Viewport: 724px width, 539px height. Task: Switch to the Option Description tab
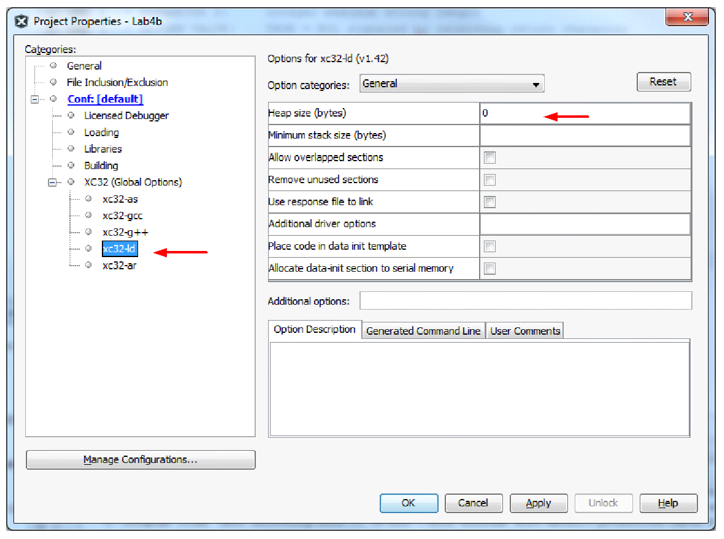click(314, 330)
